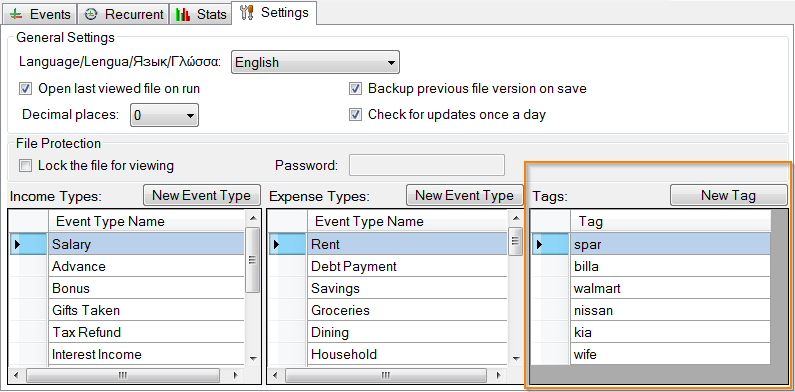
Task: Click the Events plus-minus icon
Action: pyautogui.click(x=16, y=14)
